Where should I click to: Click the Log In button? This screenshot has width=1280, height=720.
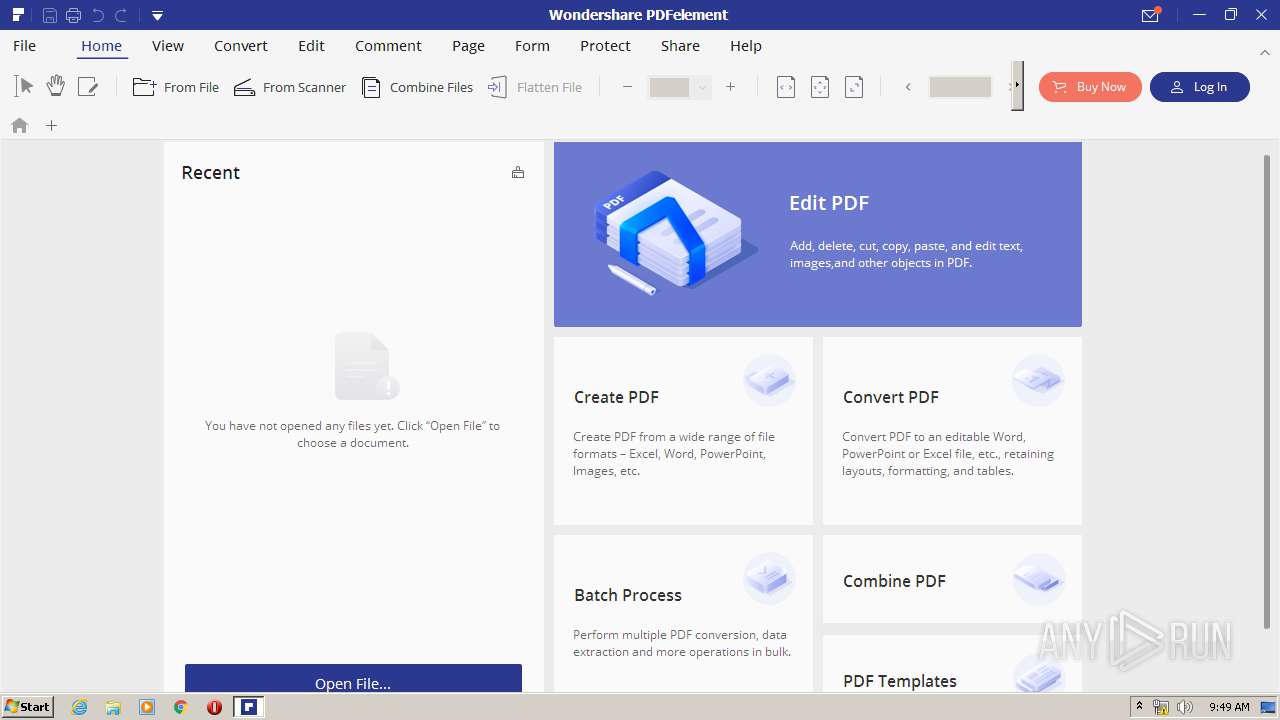point(1200,87)
